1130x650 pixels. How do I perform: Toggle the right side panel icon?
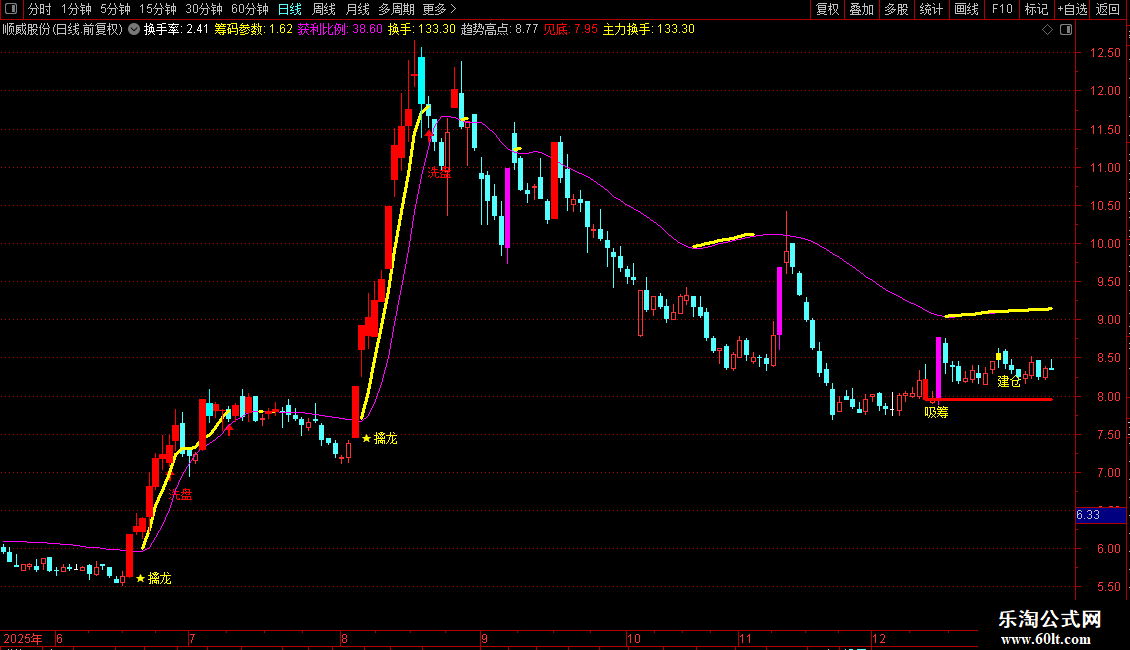(1066, 30)
